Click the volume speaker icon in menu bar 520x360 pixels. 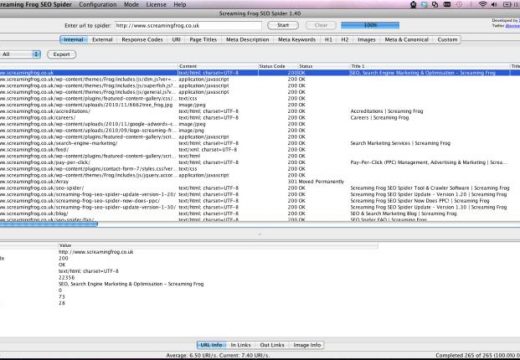coord(494,4)
